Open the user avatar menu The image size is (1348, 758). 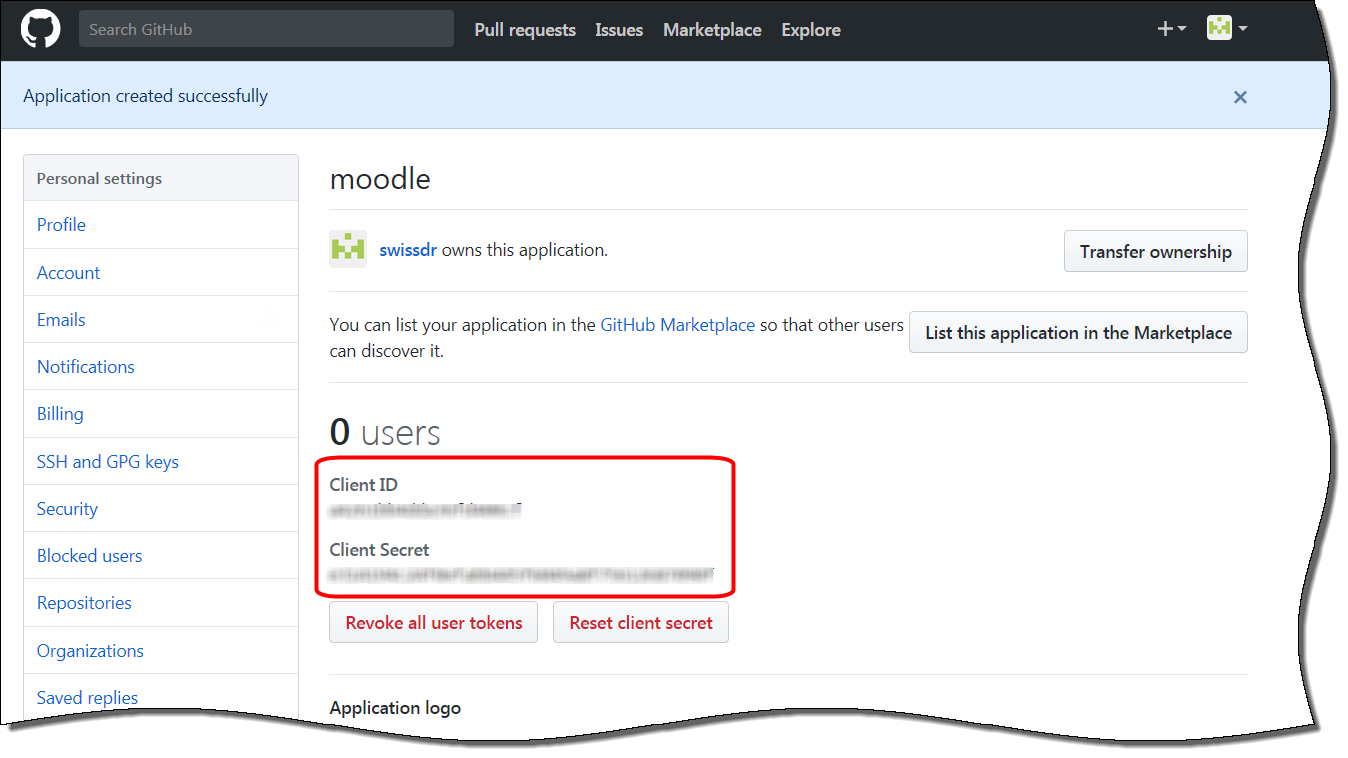coord(1227,29)
